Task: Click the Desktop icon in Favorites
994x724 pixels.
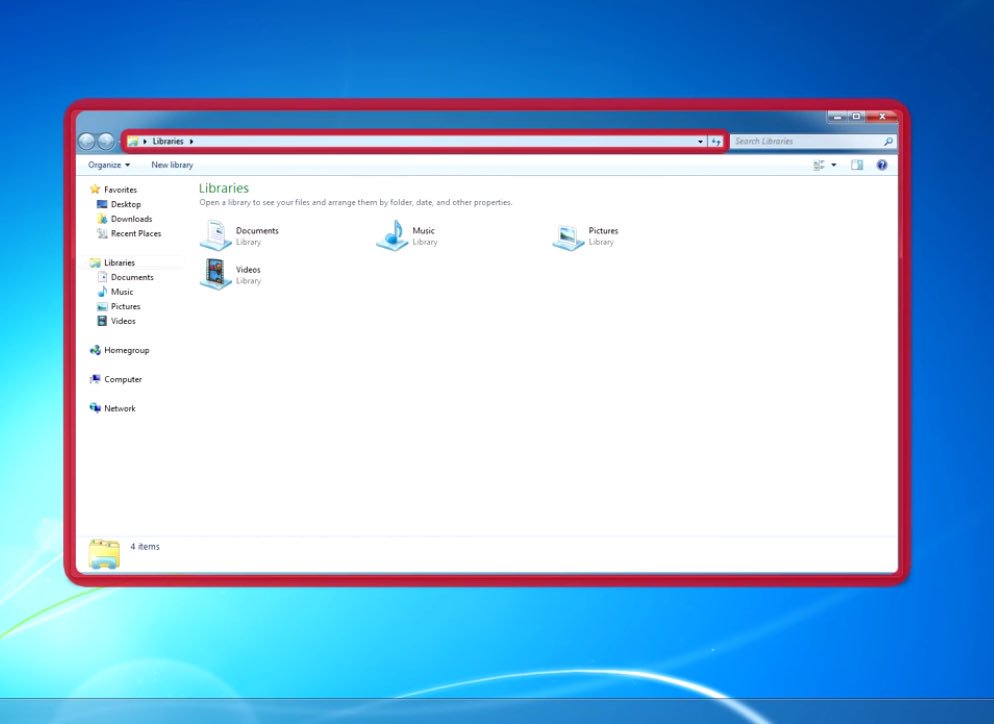Action: [102, 204]
